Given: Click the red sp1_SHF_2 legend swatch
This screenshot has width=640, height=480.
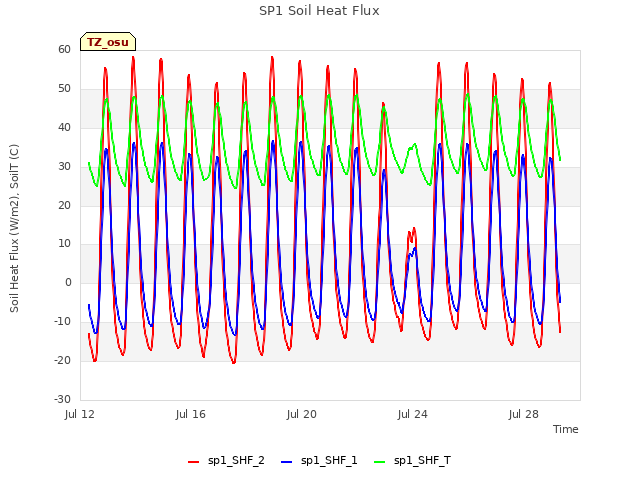Looking at the screenshot, I should tap(193, 462).
